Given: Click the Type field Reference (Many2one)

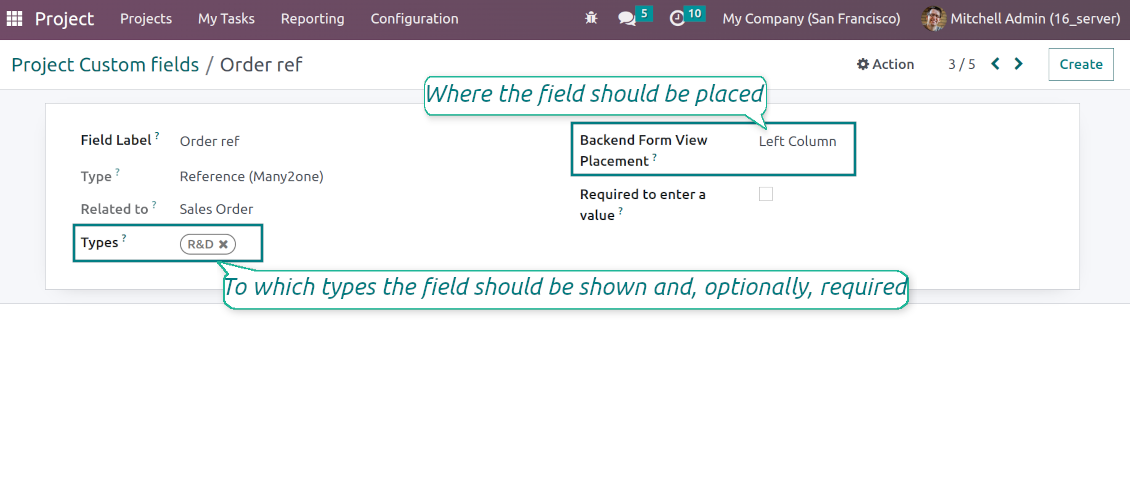Looking at the screenshot, I should point(251,176).
